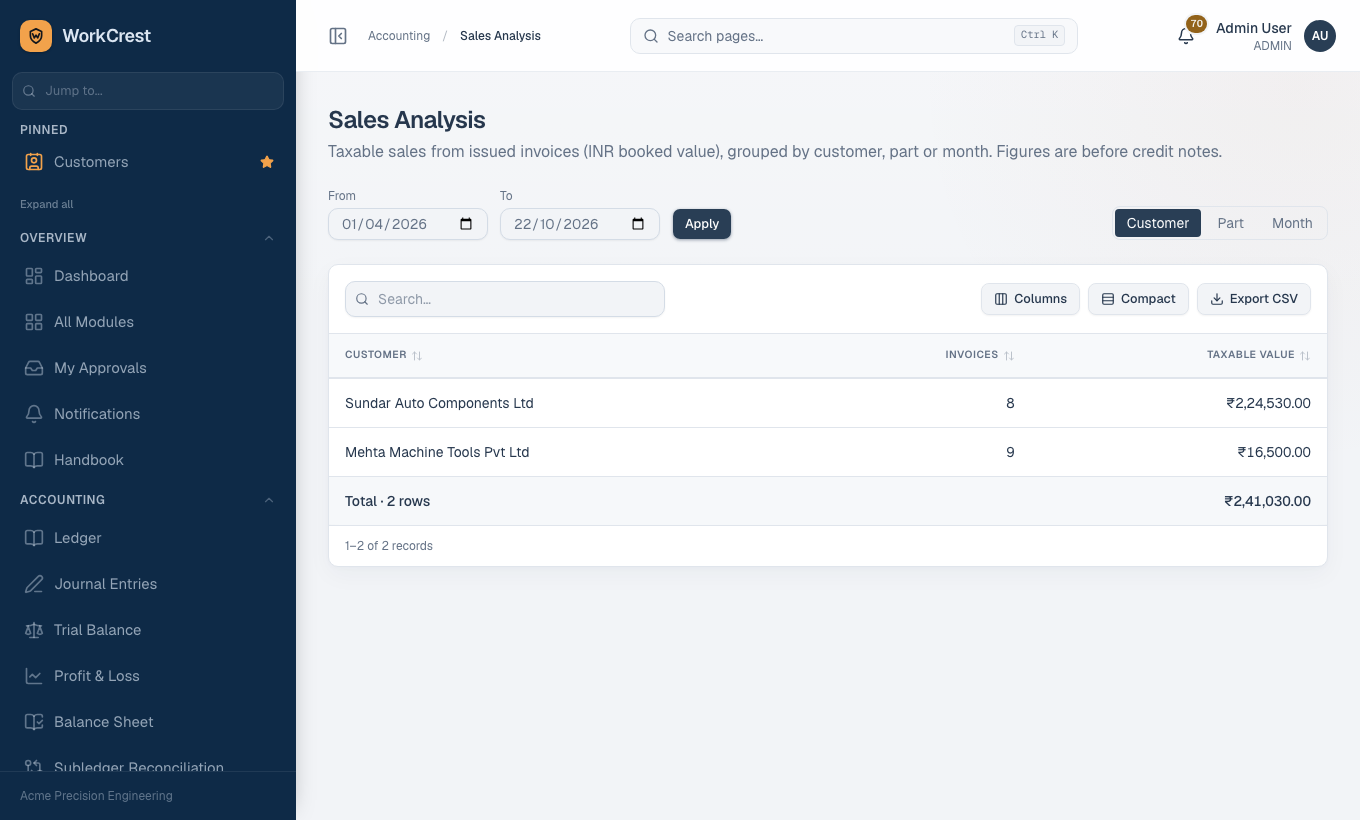Viewport: 1360px width, 820px height.
Task: Click the table Search field
Action: [505, 299]
